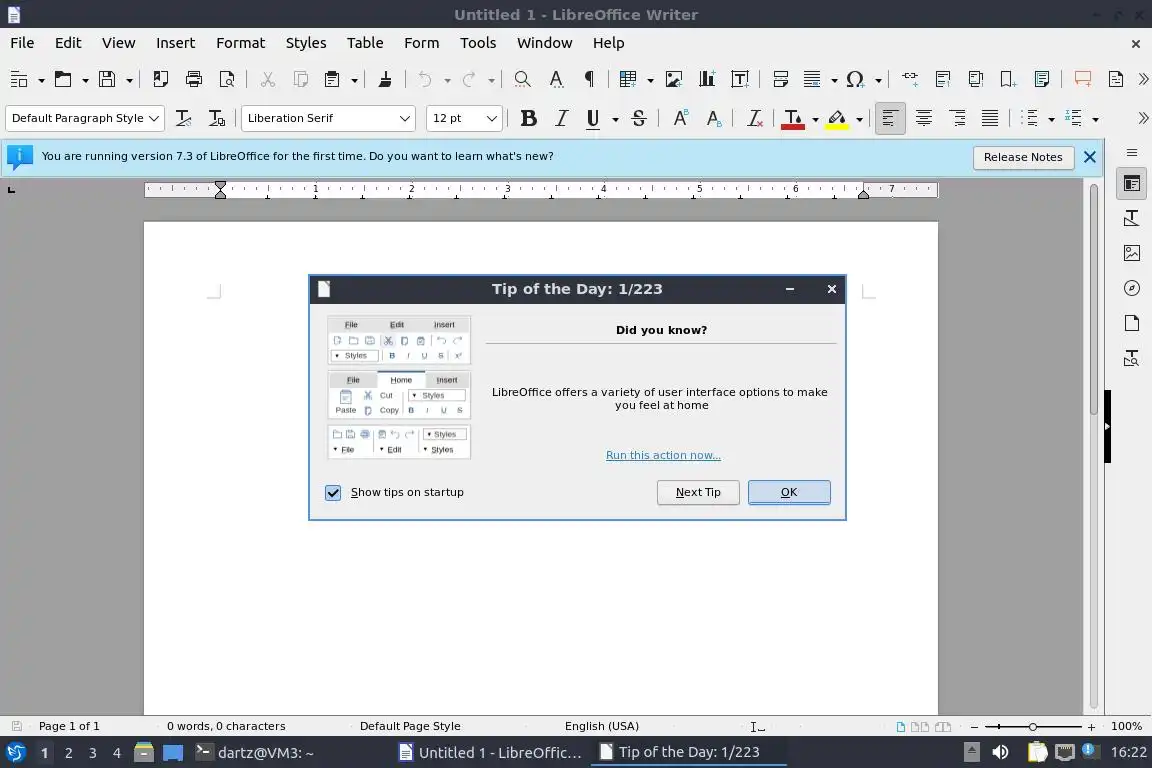Click Update Selected Style icon
The width and height of the screenshot is (1152, 768).
pyautogui.click(x=183, y=118)
